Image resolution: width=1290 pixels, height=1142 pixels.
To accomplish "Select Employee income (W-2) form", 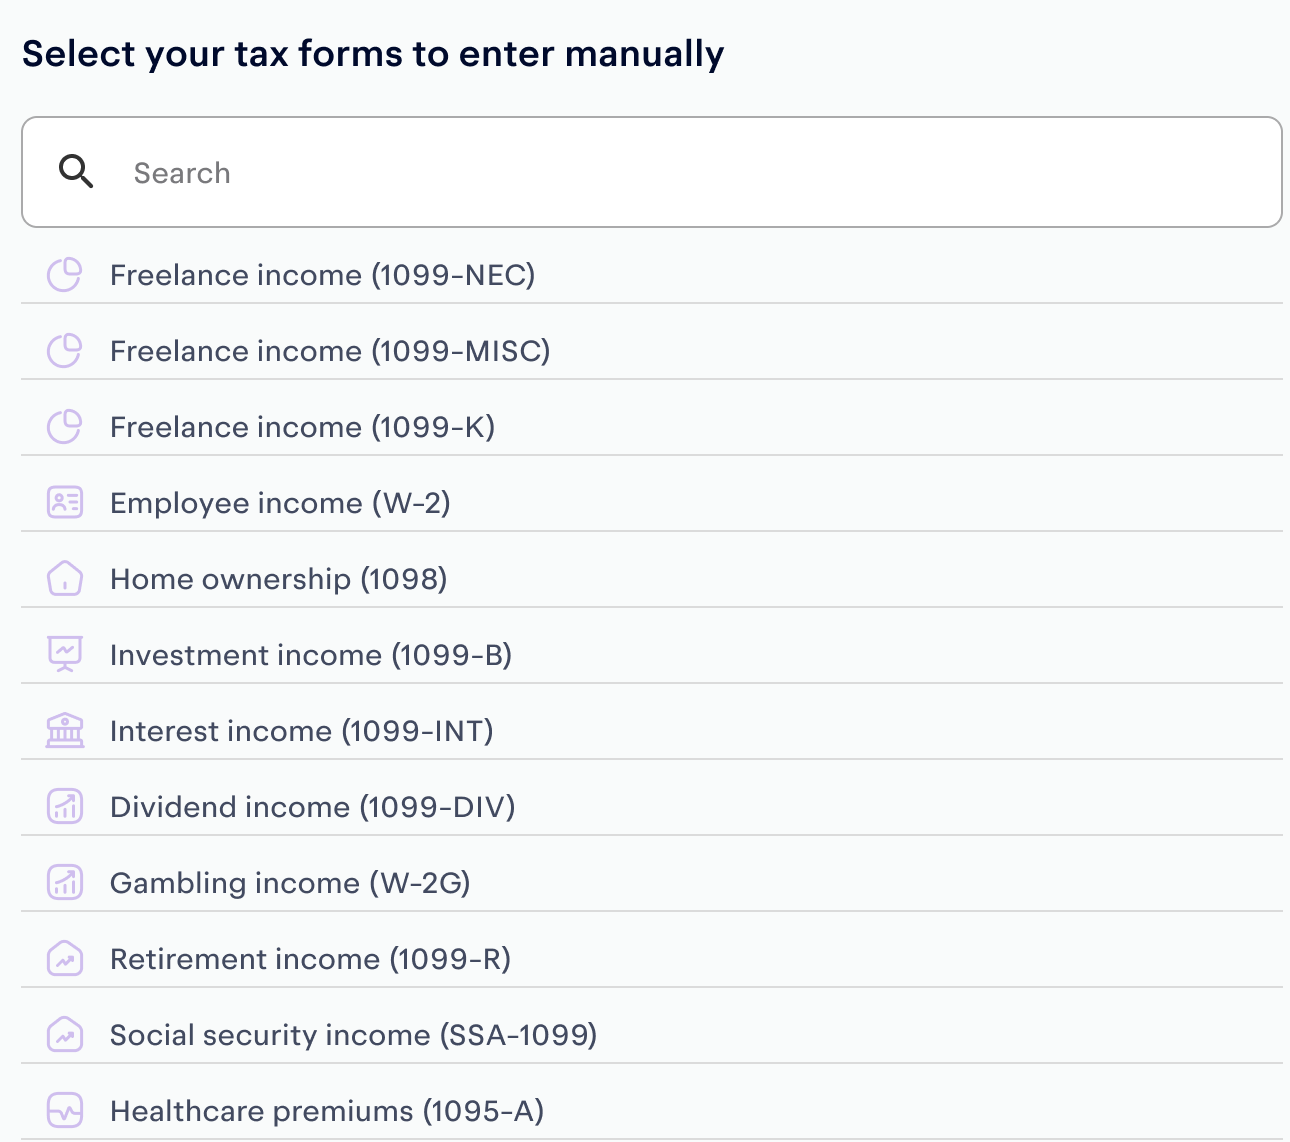I will 652,503.
